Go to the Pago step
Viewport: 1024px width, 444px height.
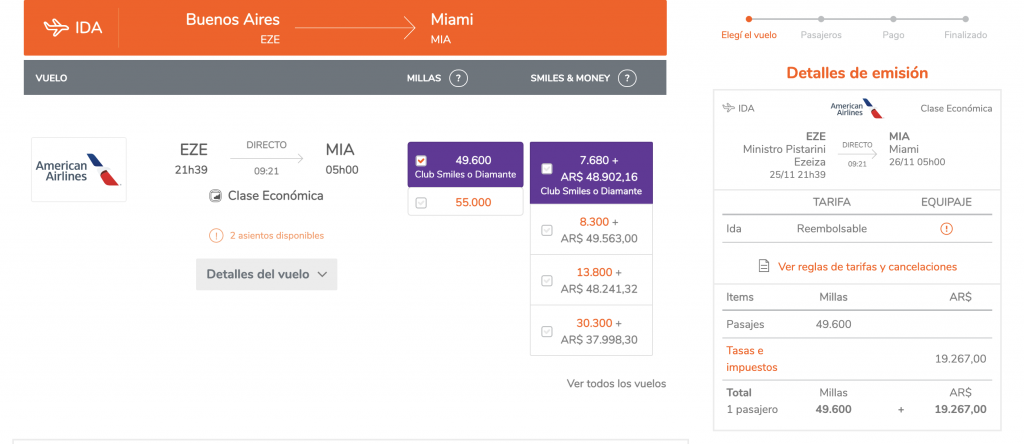[x=893, y=35]
